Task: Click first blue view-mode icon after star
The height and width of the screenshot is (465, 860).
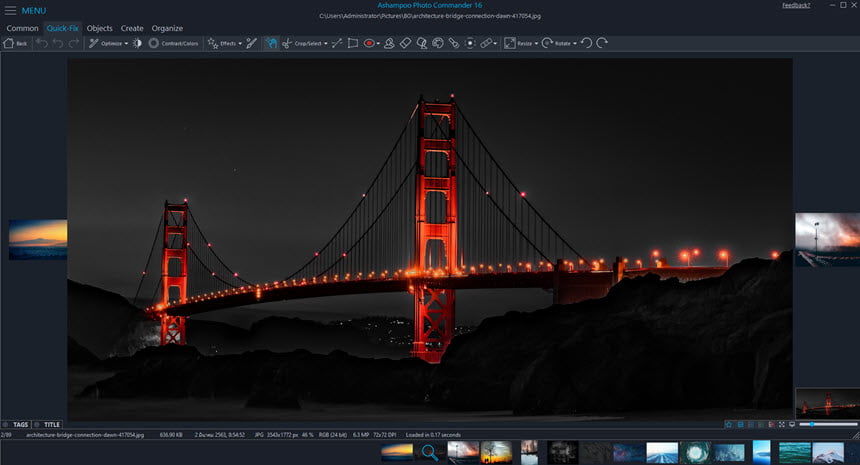Action: click(740, 424)
